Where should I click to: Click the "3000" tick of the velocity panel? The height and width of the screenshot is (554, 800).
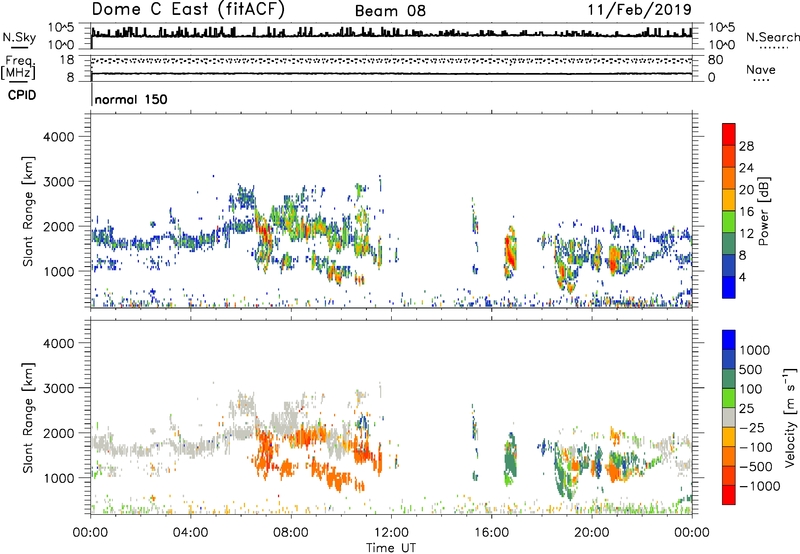pyautogui.click(x=59, y=388)
